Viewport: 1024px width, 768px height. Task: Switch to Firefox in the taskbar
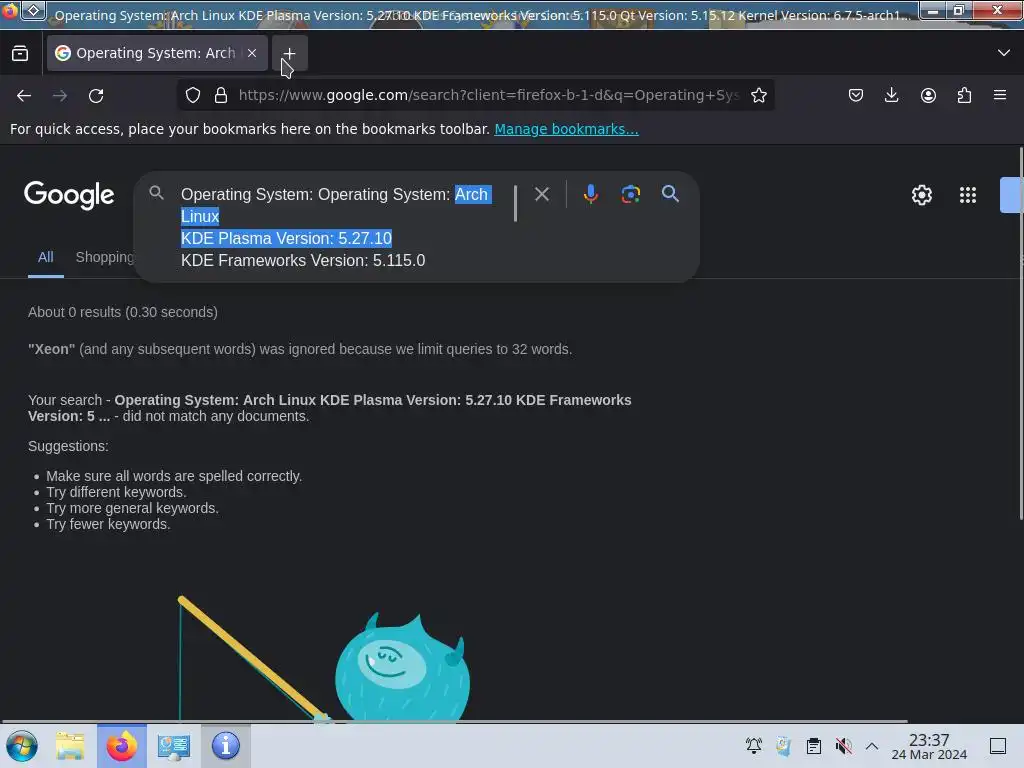(122, 746)
